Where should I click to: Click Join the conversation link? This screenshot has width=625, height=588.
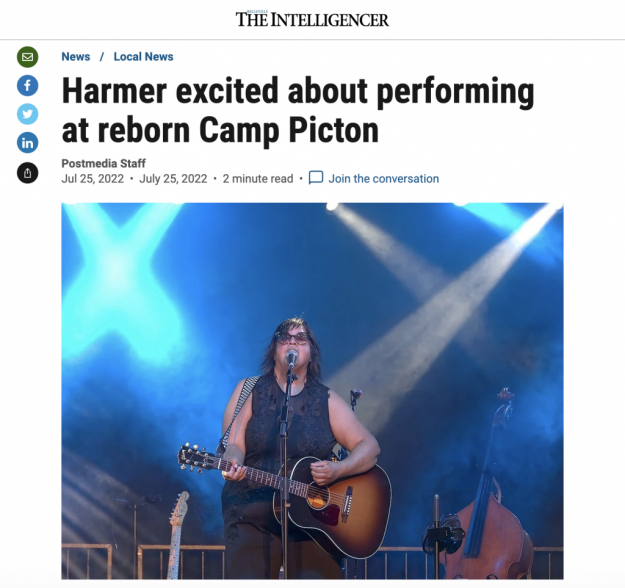point(383,179)
